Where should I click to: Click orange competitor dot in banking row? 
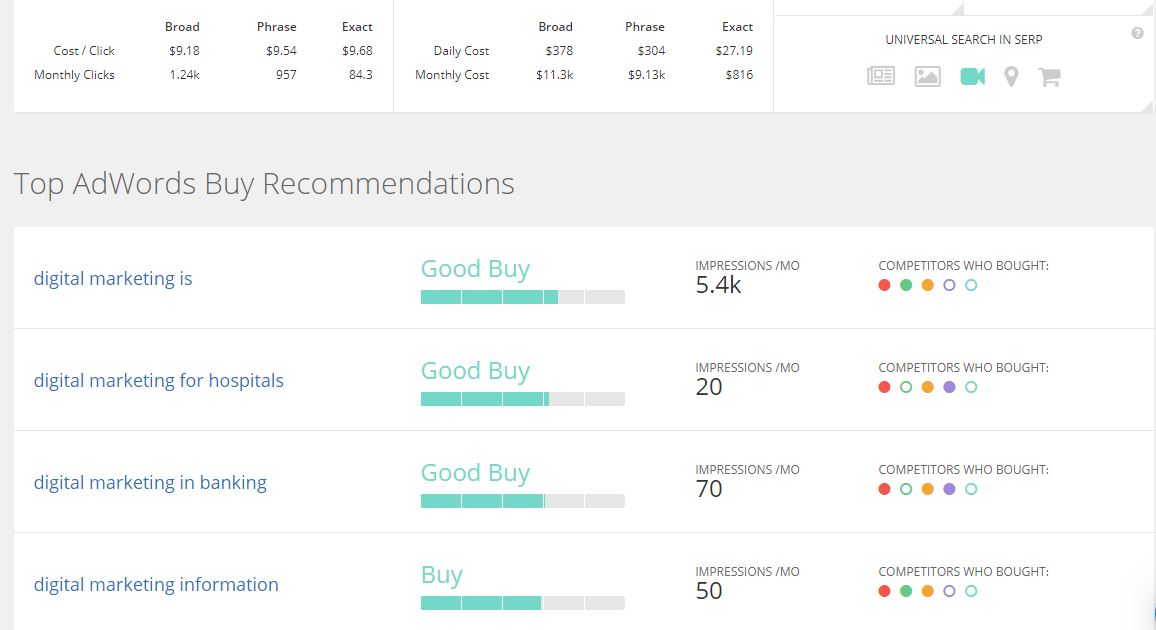pyautogui.click(x=927, y=489)
